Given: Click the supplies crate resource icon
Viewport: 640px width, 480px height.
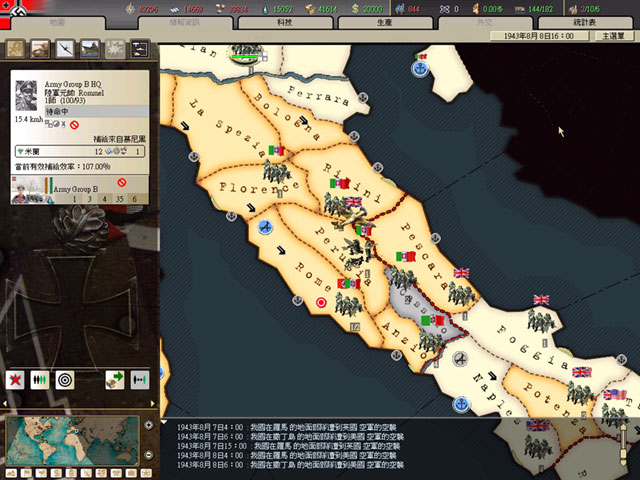Looking at the screenshot, I should 310,9.
